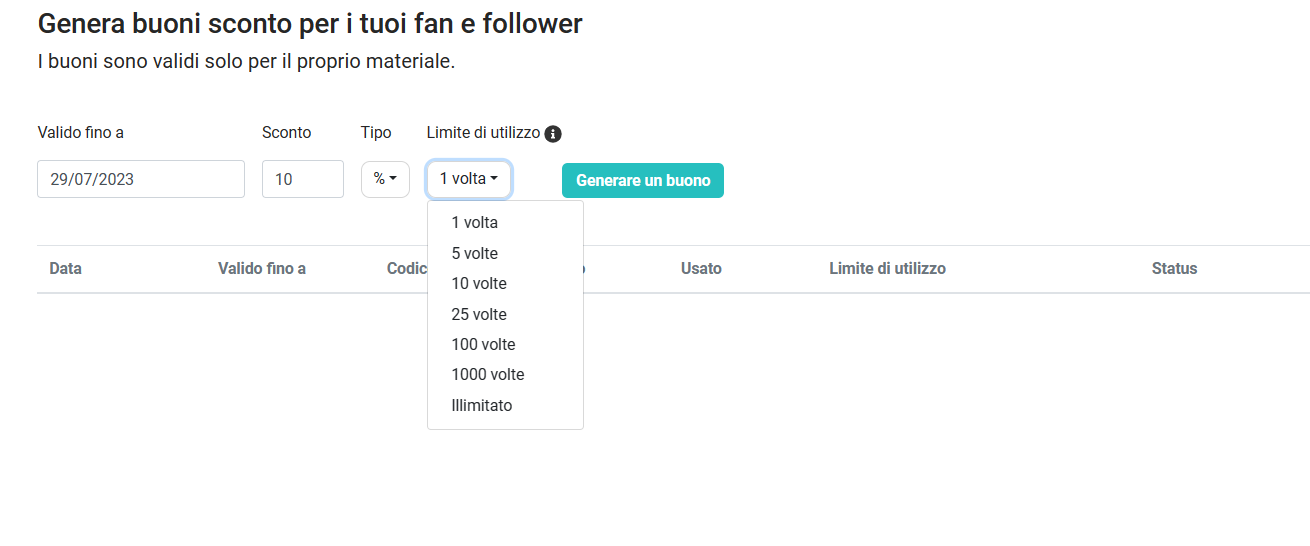1310x546 pixels.
Task: Click the Generare un buono button
Action: pos(643,180)
